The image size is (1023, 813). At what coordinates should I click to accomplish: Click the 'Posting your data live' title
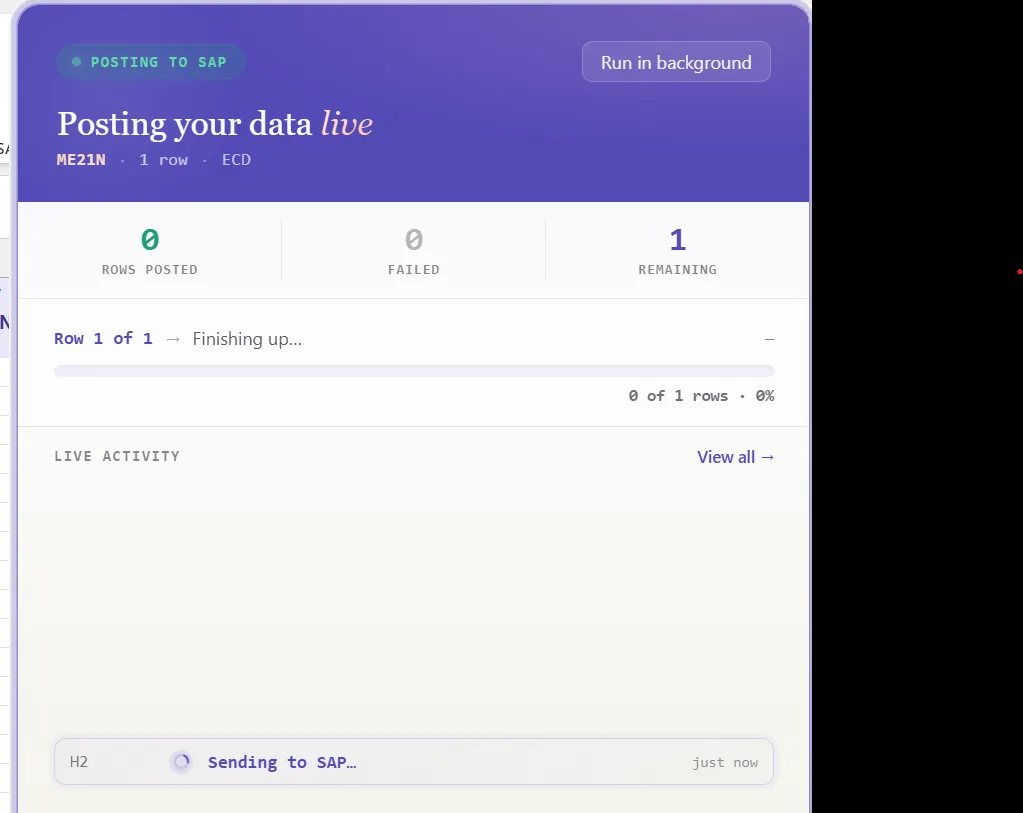tap(215, 124)
